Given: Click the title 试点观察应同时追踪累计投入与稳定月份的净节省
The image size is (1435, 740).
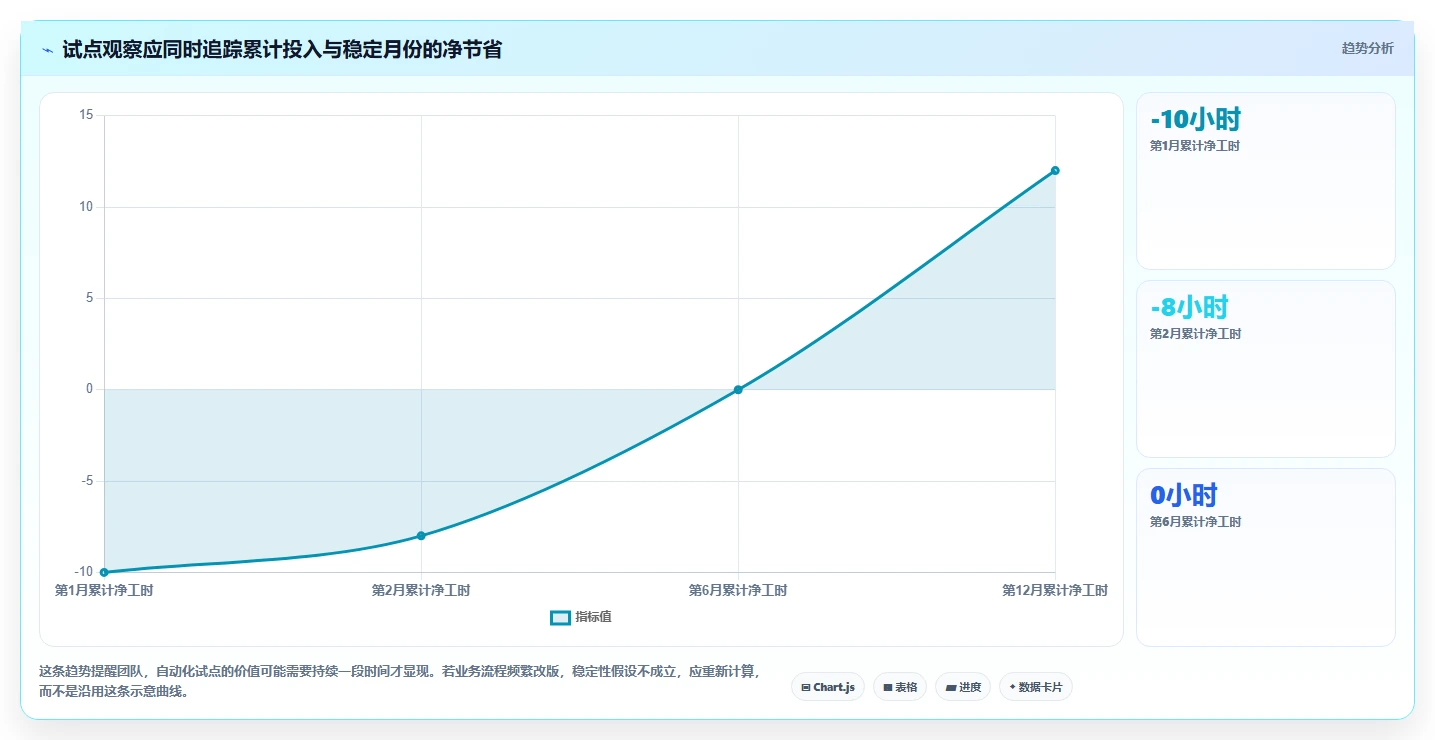Looking at the screenshot, I should [282, 49].
